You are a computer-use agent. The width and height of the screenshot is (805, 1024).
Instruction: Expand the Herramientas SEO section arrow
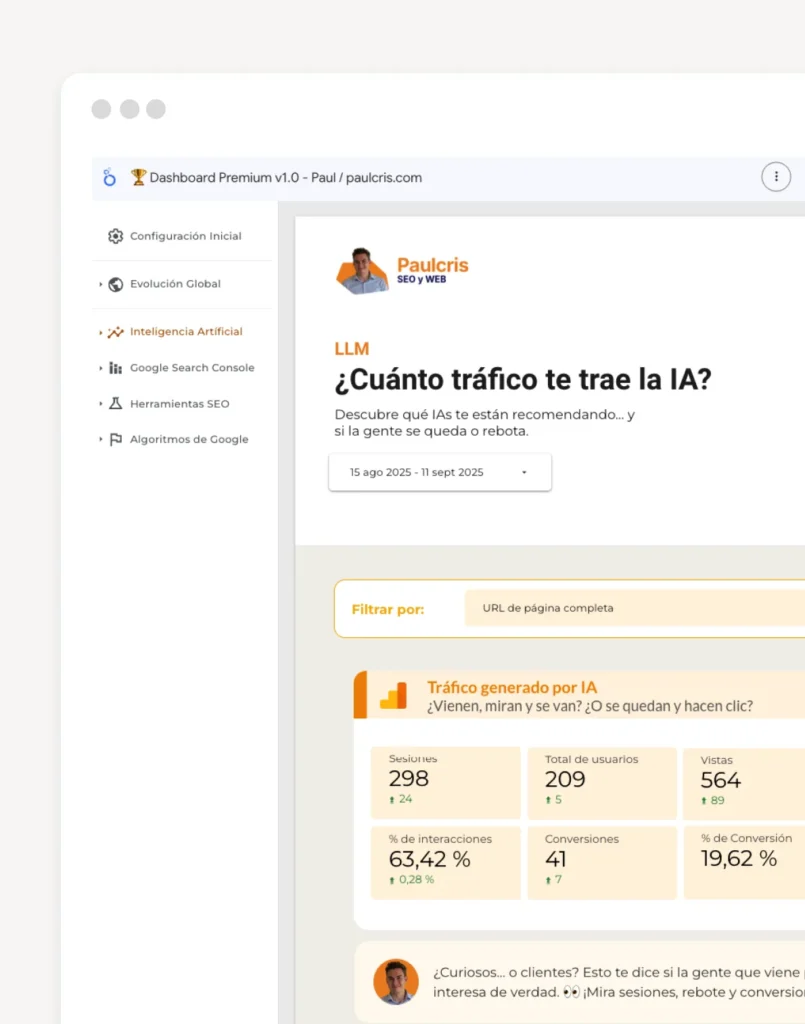pyautogui.click(x=101, y=404)
